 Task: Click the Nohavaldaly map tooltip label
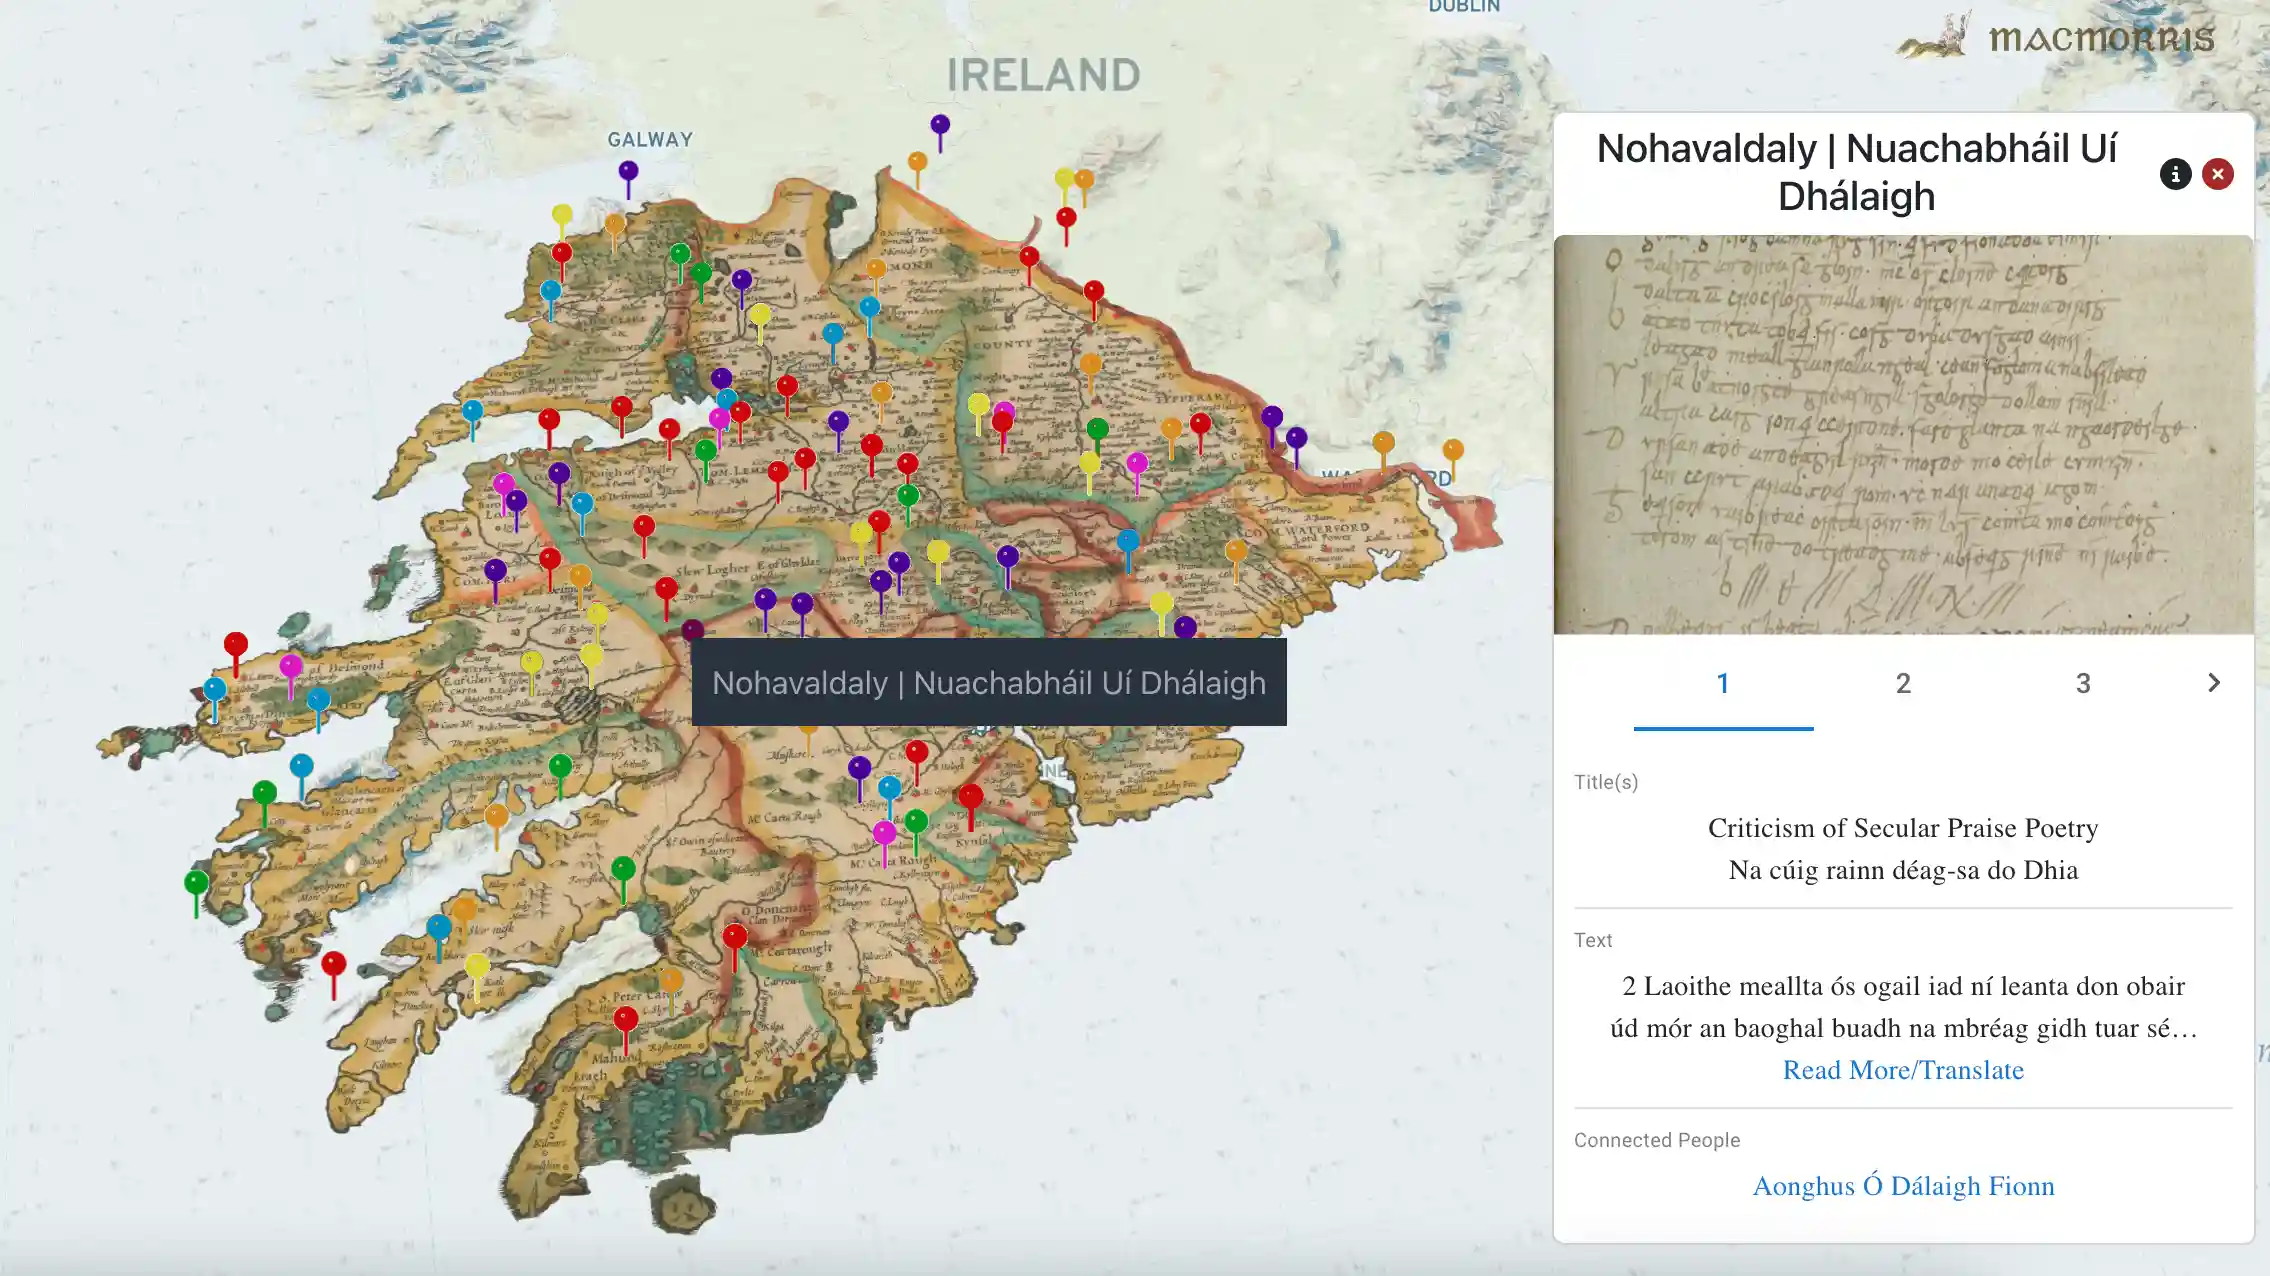[988, 683]
